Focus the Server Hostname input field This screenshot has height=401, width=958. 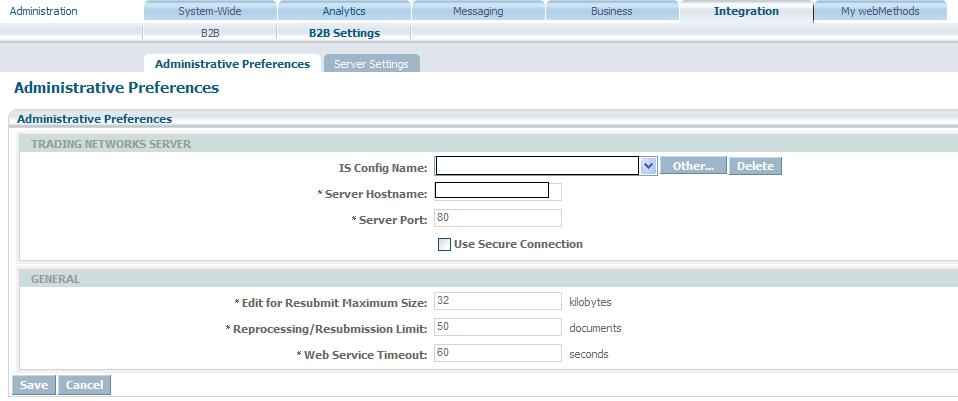[498, 191]
